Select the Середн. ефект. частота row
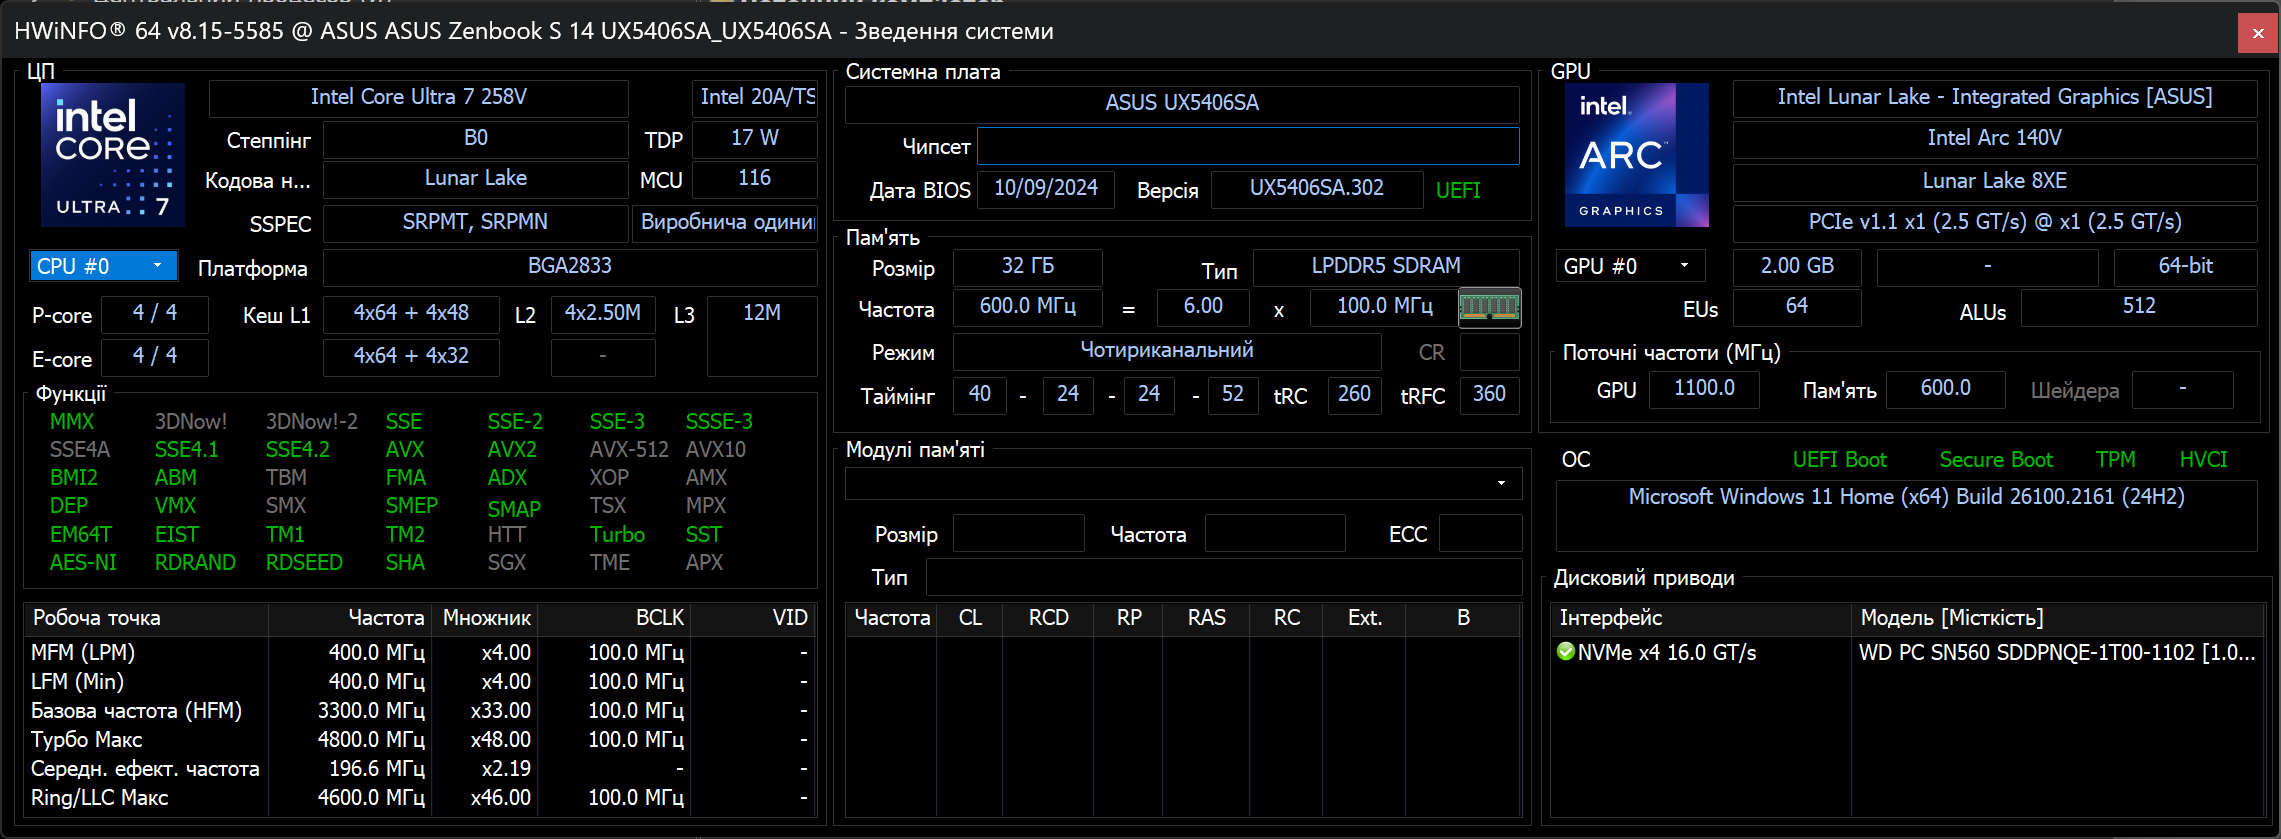Viewport: 2281px width, 839px height. [x=420, y=769]
